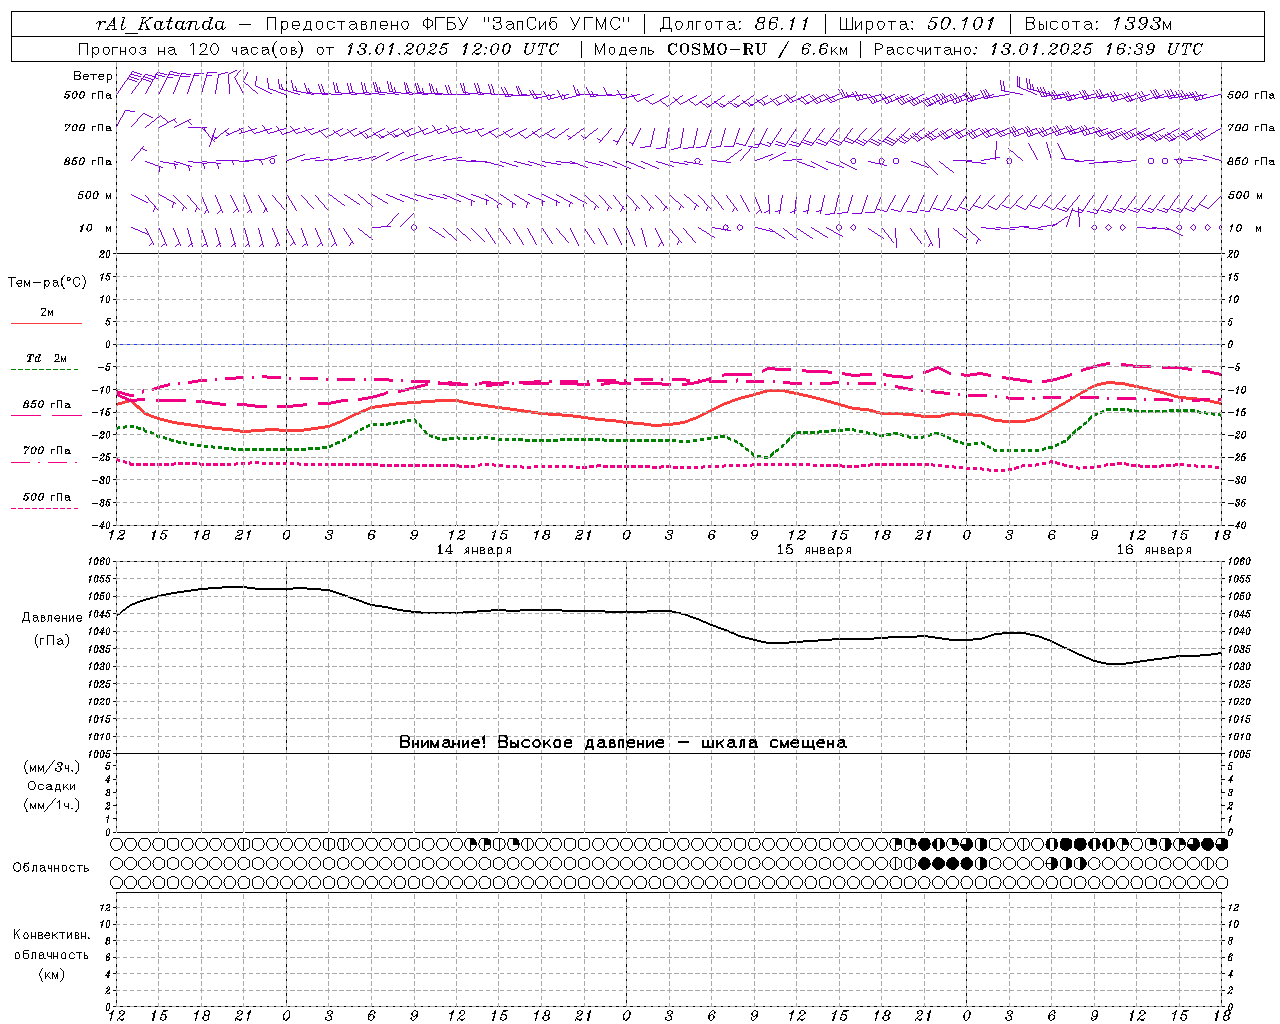Viewport: 1280px width, 1024px height.
Task: Click the station name rAi_Katanda
Action: click(161, 24)
